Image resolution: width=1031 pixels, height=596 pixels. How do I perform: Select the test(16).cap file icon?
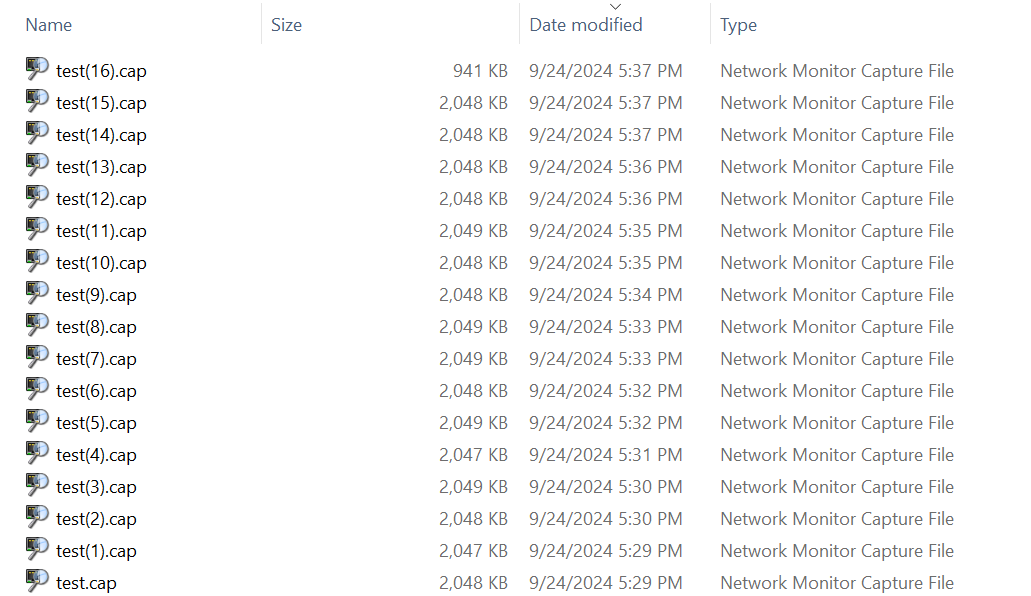click(x=37, y=69)
